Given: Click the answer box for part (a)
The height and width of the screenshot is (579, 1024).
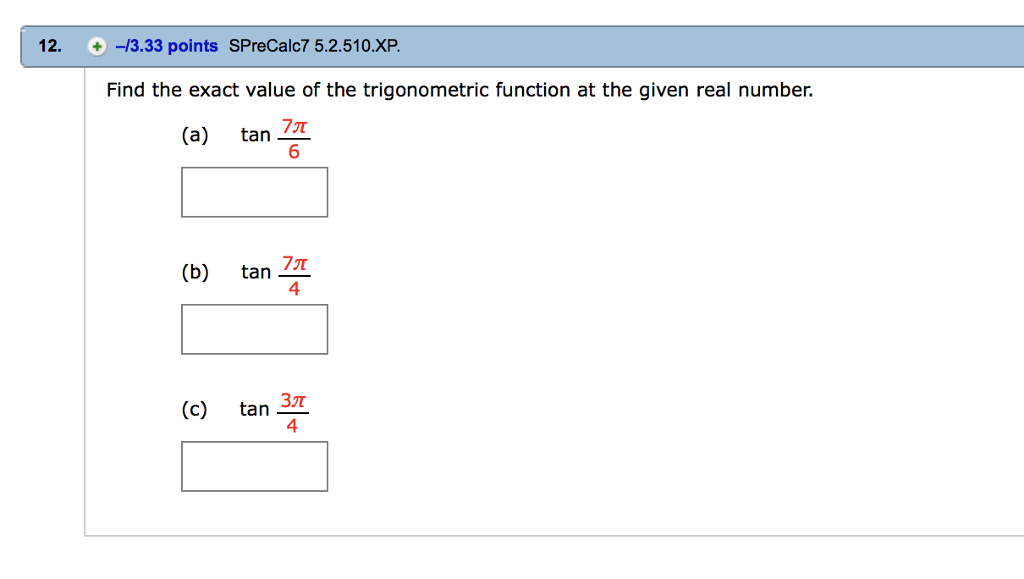Looking at the screenshot, I should tap(254, 191).
